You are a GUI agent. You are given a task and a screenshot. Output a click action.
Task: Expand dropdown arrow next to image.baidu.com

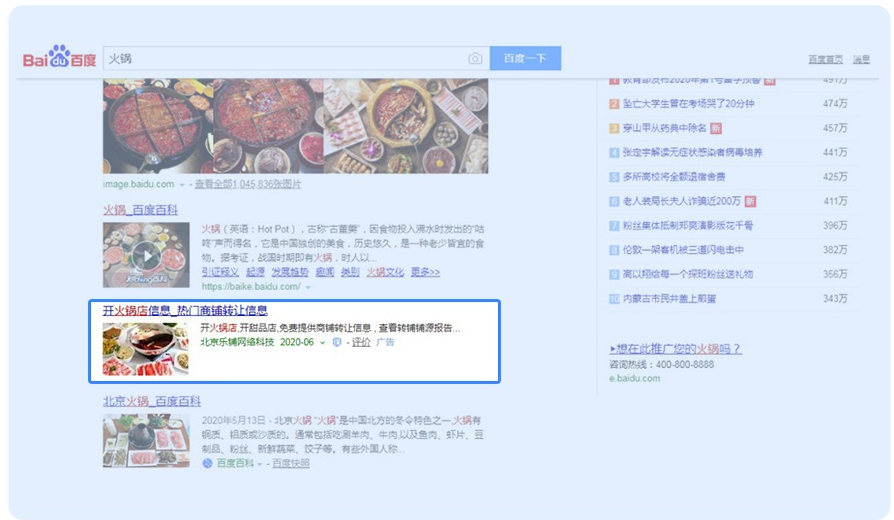[x=182, y=185]
